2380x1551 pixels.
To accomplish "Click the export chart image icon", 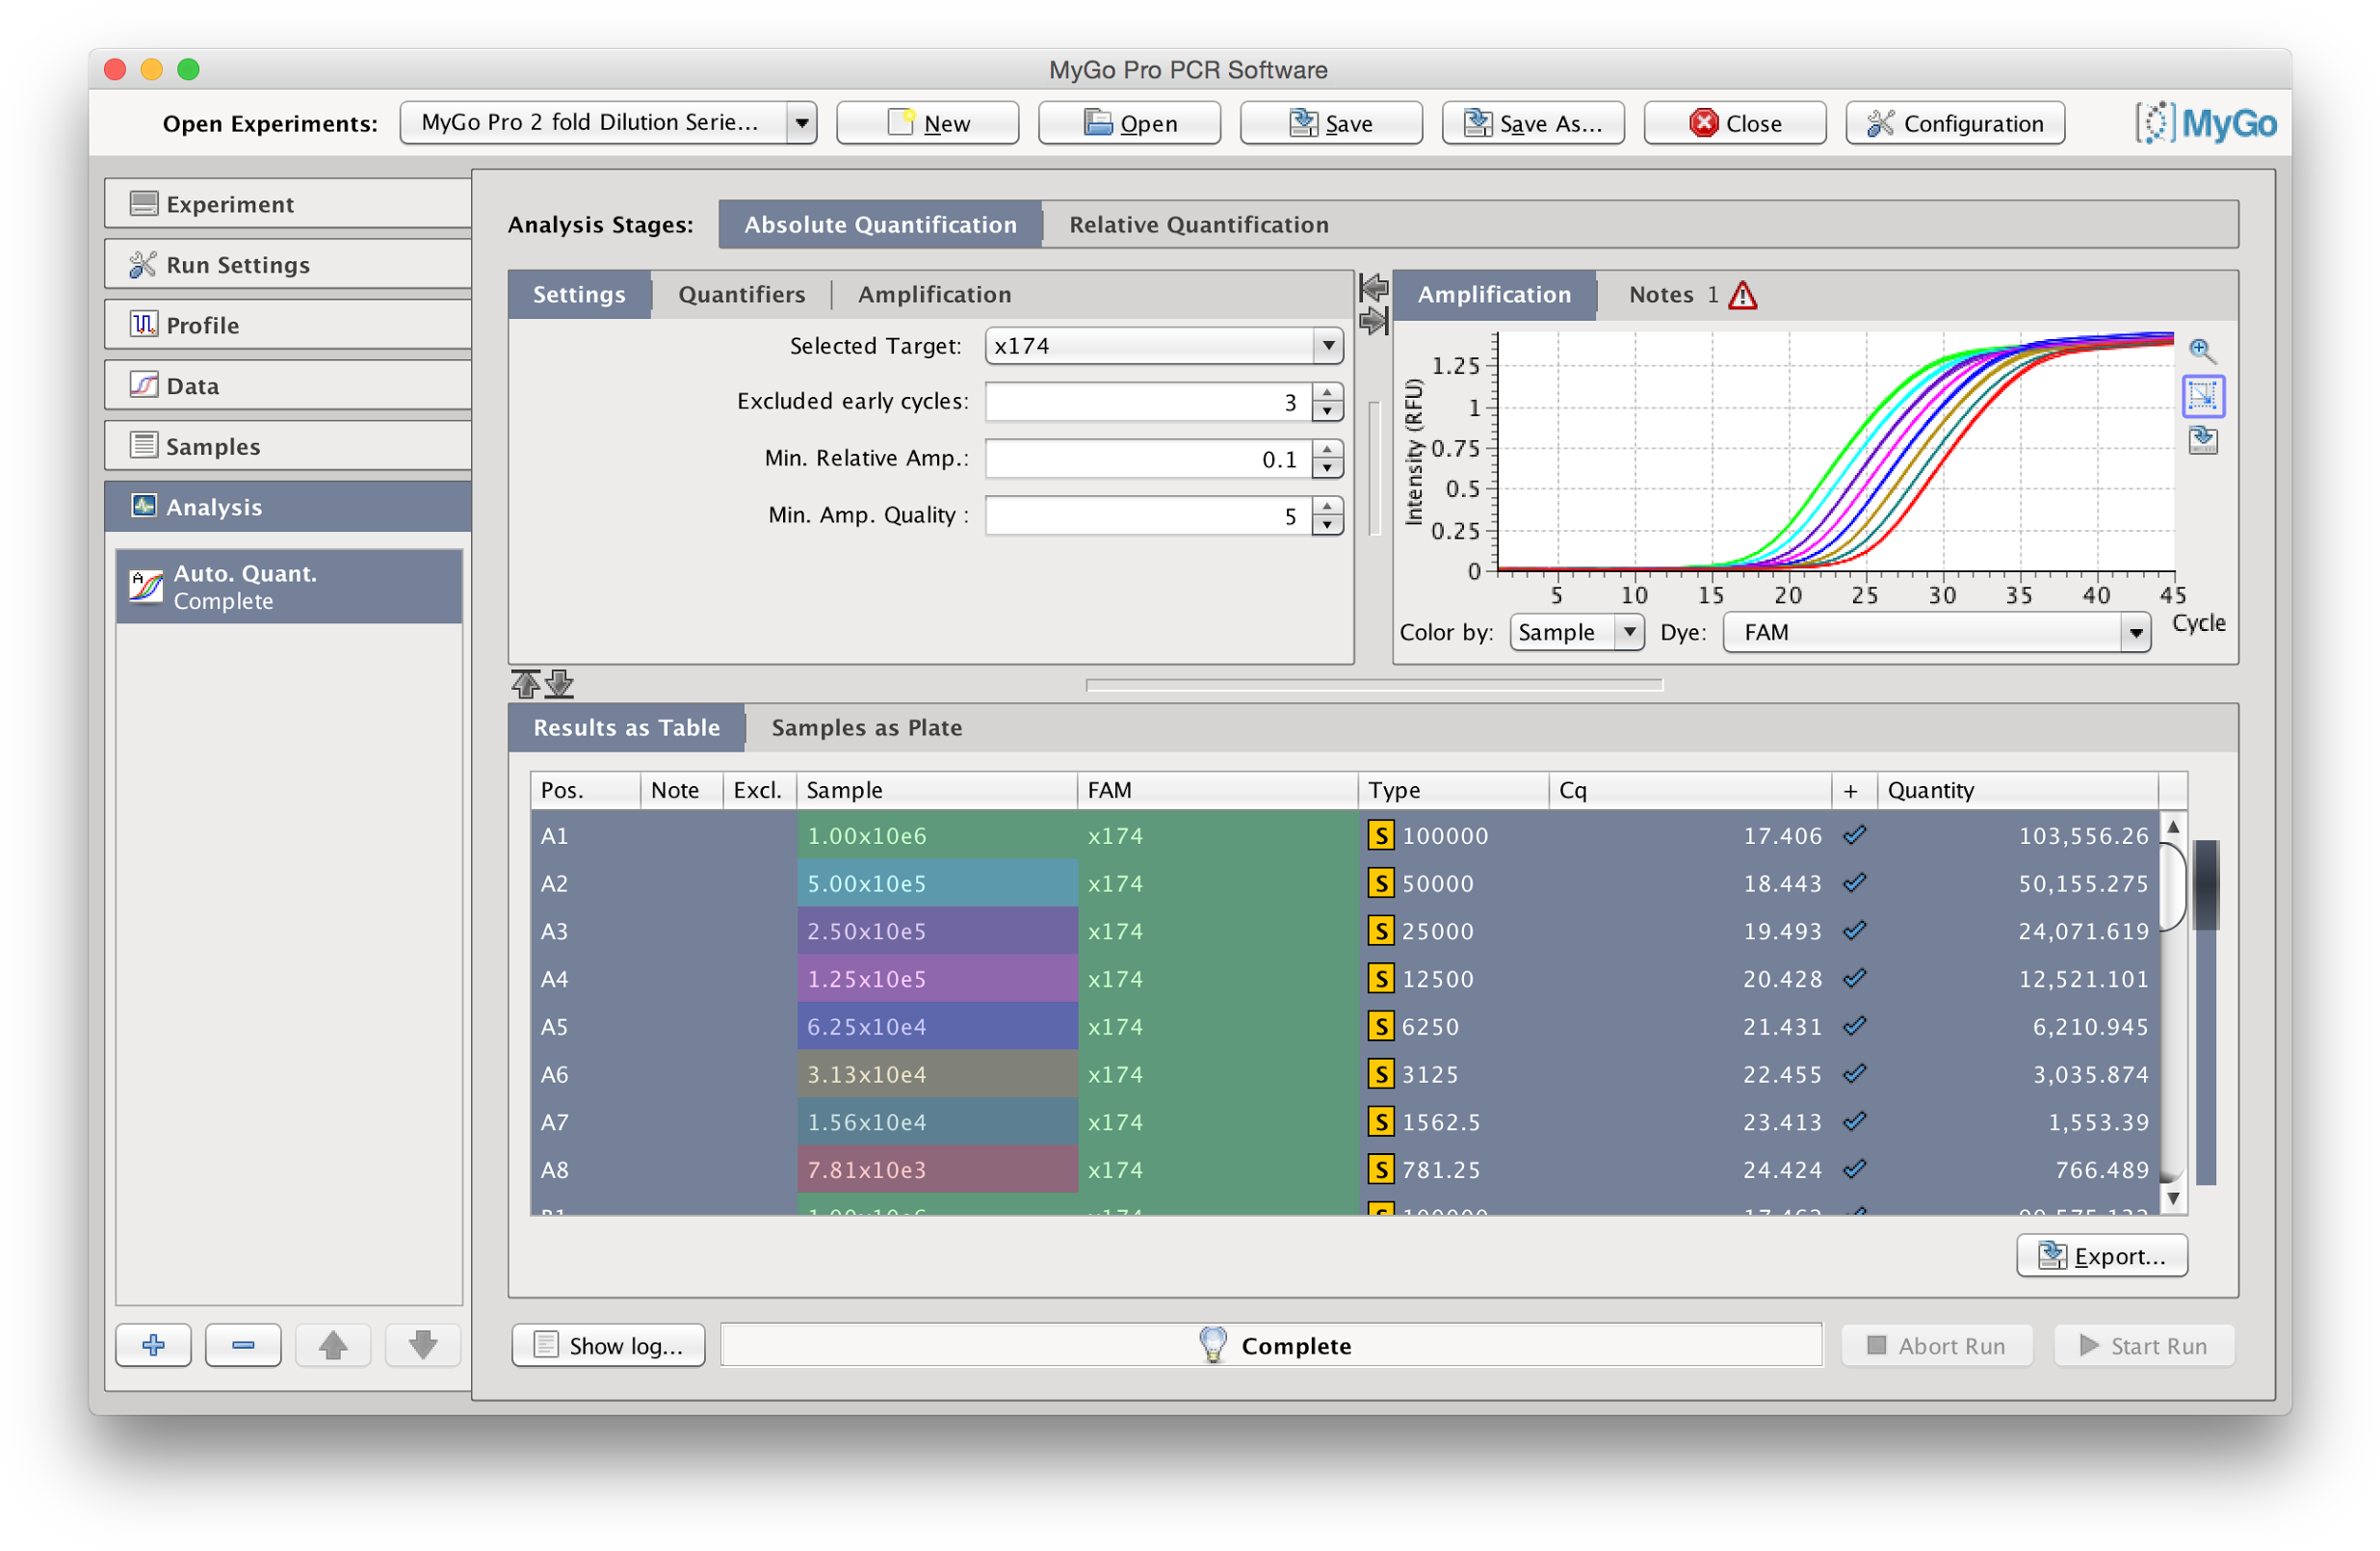I will (2202, 440).
